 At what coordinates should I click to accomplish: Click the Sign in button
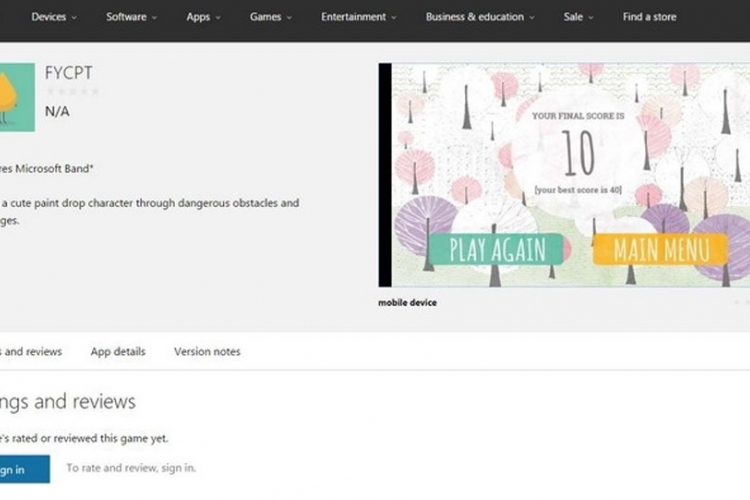tap(25, 469)
